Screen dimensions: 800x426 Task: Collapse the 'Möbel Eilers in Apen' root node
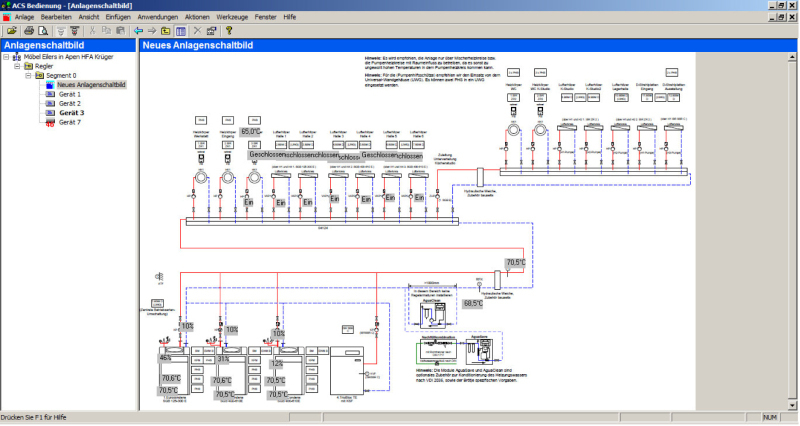coord(6,57)
